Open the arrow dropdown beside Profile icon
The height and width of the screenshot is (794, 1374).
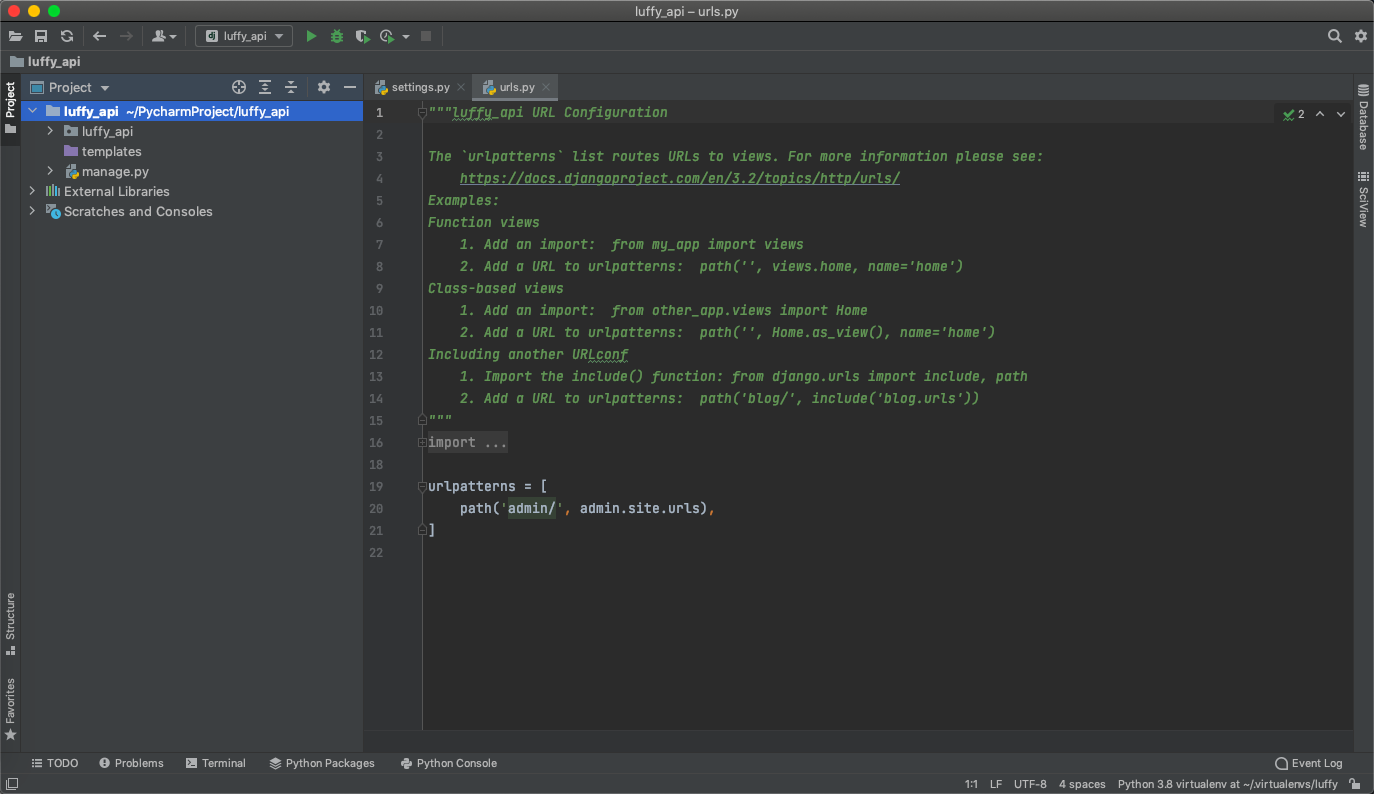pyautogui.click(x=406, y=37)
